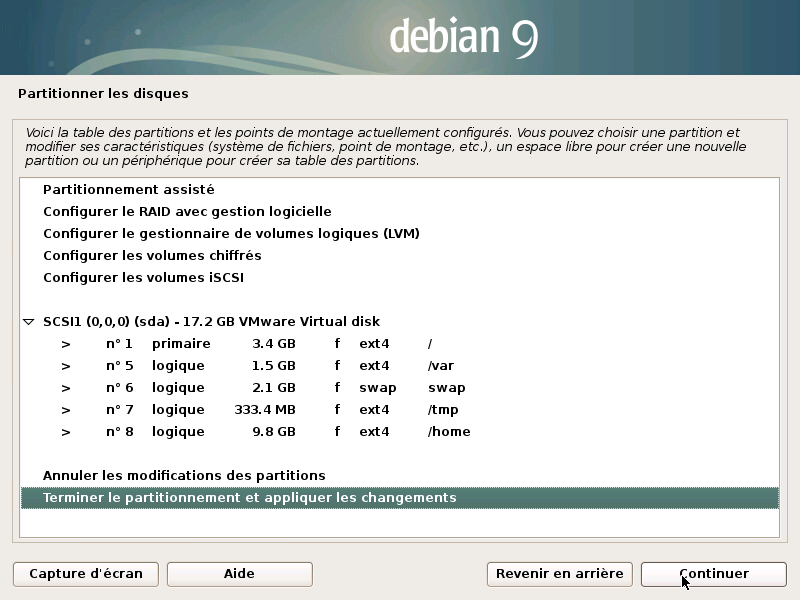Click the arrow marker of partition n° 6

tap(66, 388)
